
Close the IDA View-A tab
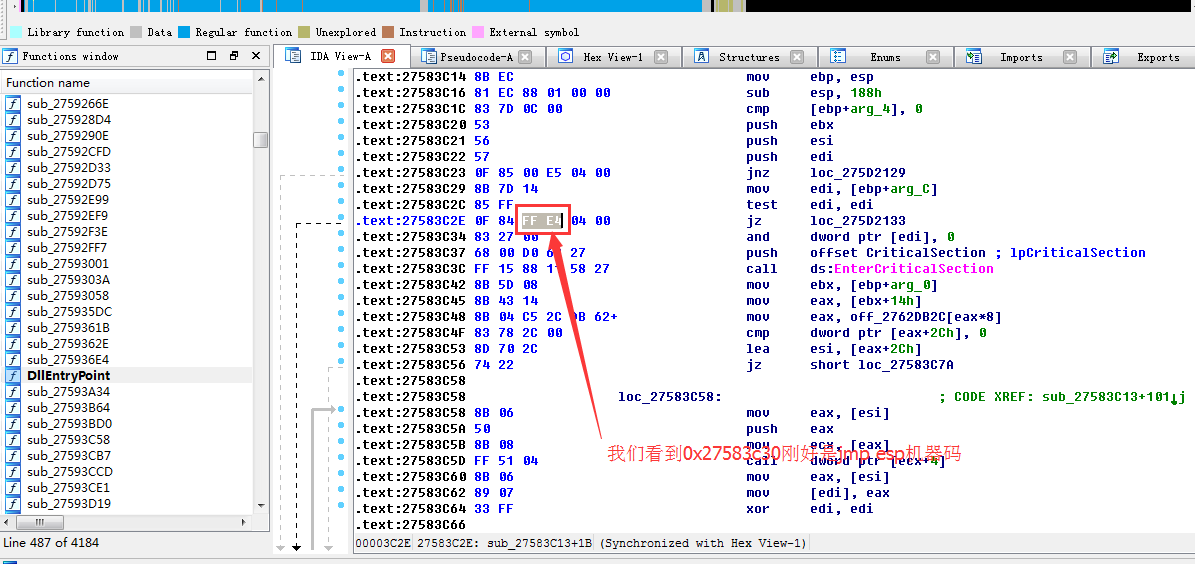[x=389, y=57]
